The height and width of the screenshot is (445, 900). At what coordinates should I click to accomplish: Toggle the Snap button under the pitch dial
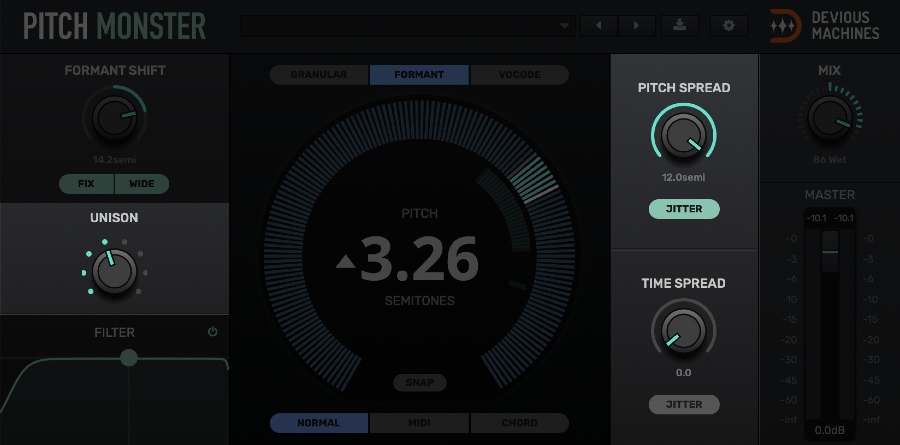coord(419,382)
